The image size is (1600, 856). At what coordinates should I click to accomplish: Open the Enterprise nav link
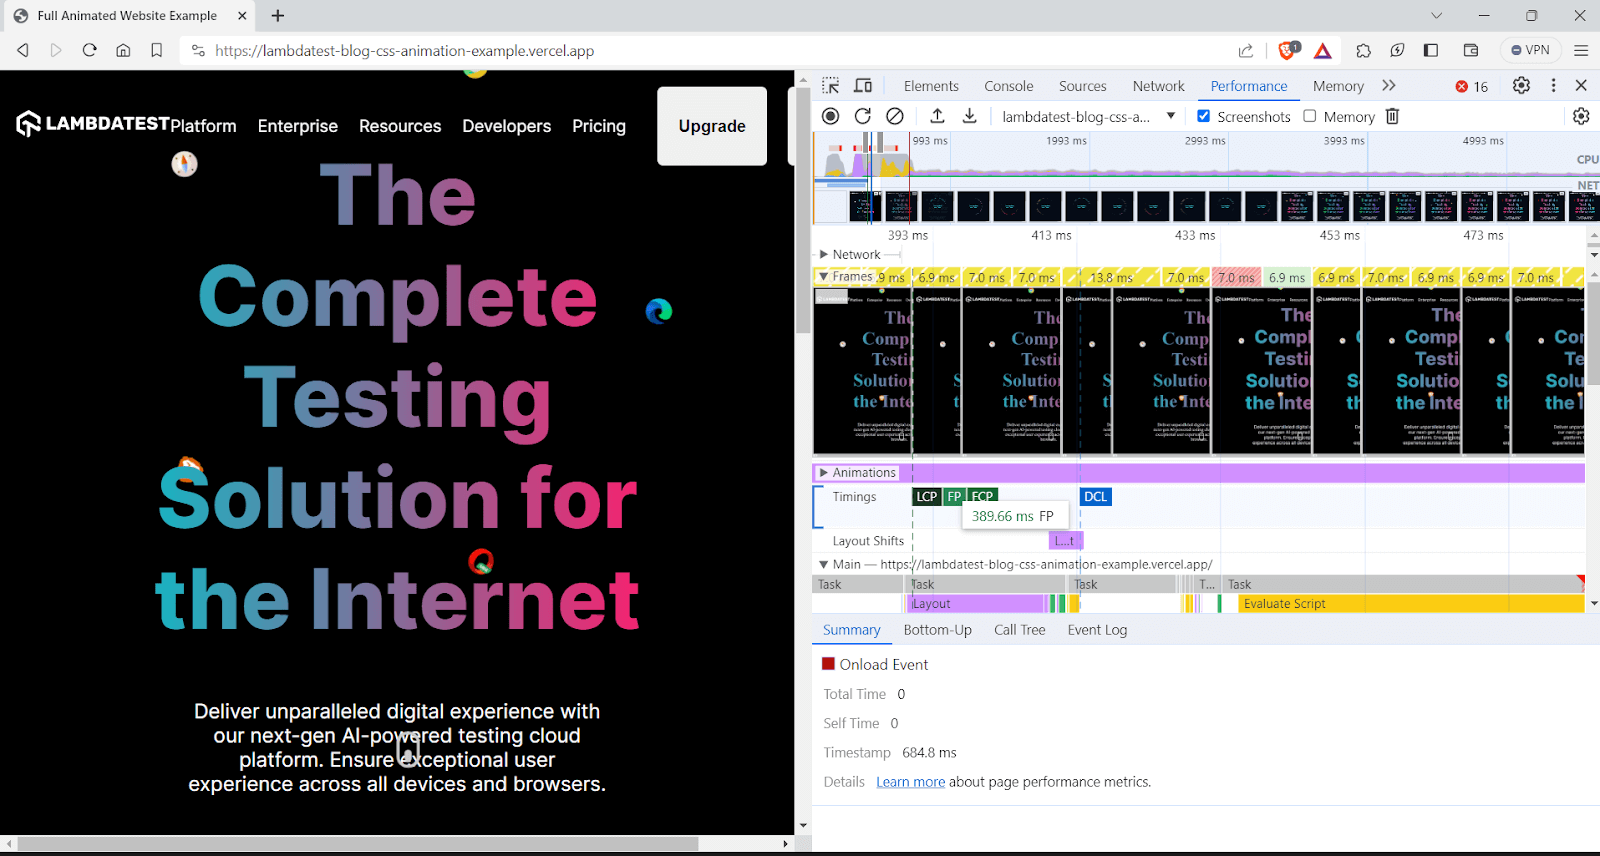click(298, 126)
